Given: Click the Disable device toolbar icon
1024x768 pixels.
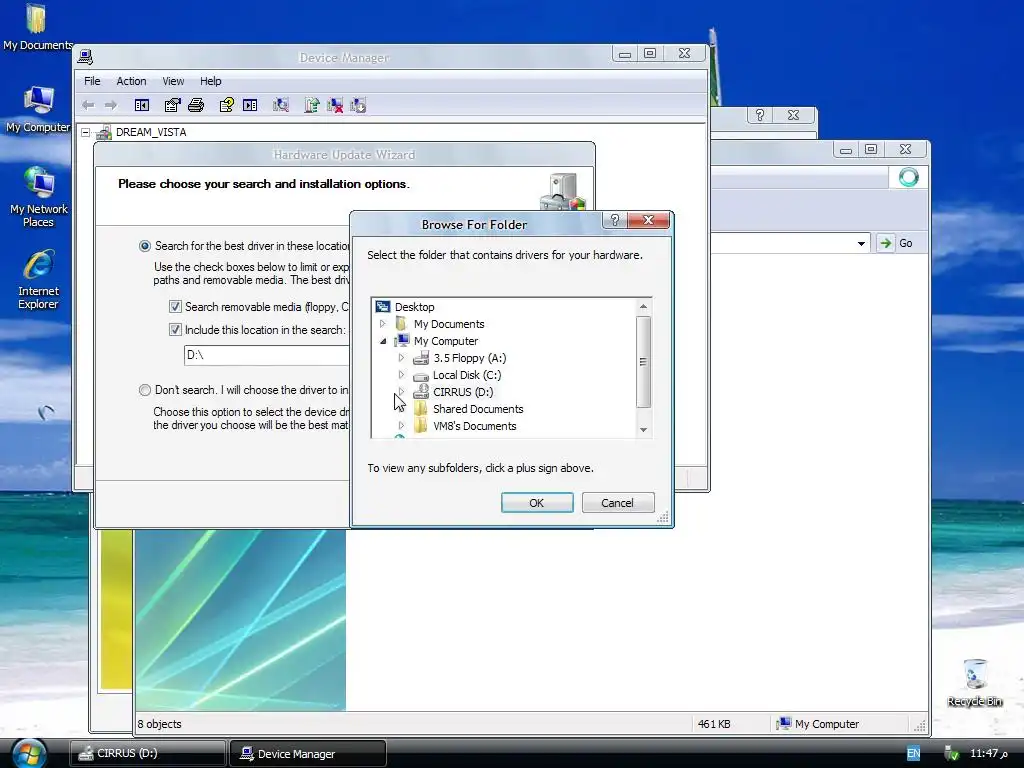Looking at the screenshot, I should (x=358, y=105).
